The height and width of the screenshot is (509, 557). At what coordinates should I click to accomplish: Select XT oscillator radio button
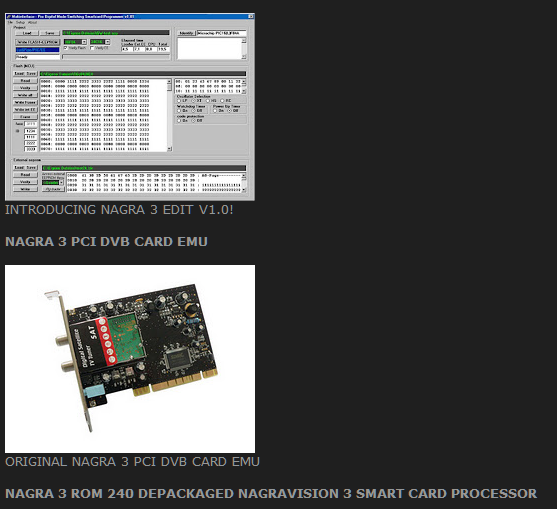tap(194, 101)
